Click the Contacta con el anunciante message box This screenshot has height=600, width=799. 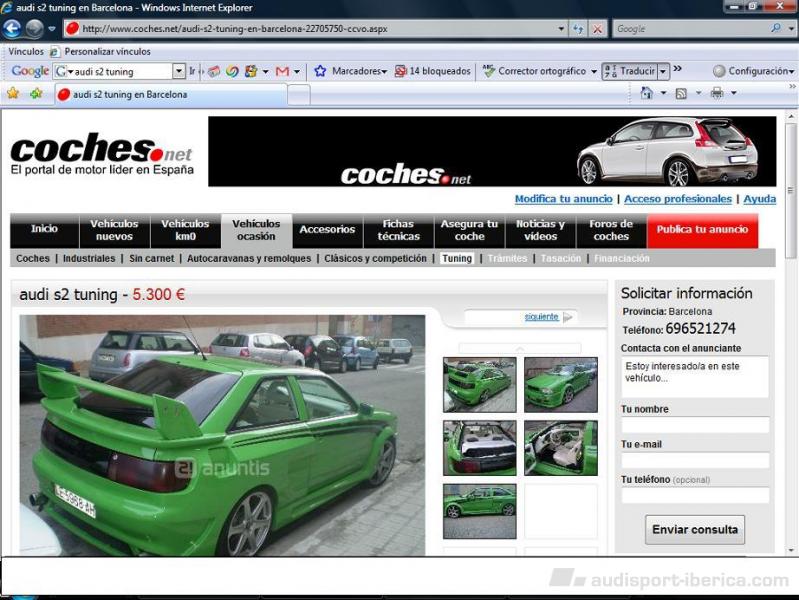coord(695,377)
